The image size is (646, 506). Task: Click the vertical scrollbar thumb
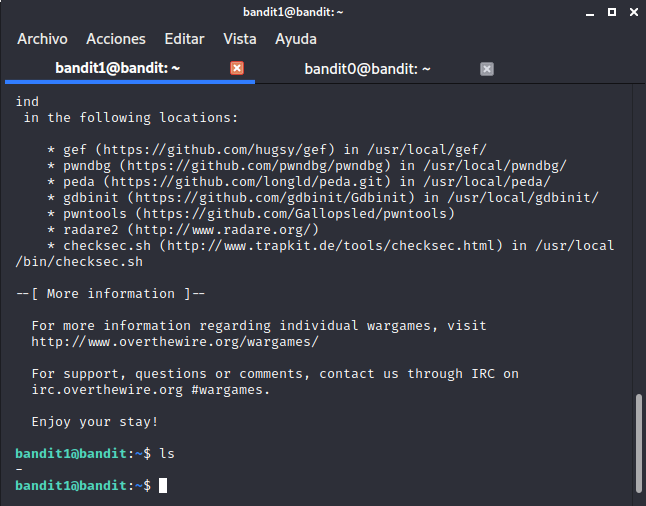(639, 442)
